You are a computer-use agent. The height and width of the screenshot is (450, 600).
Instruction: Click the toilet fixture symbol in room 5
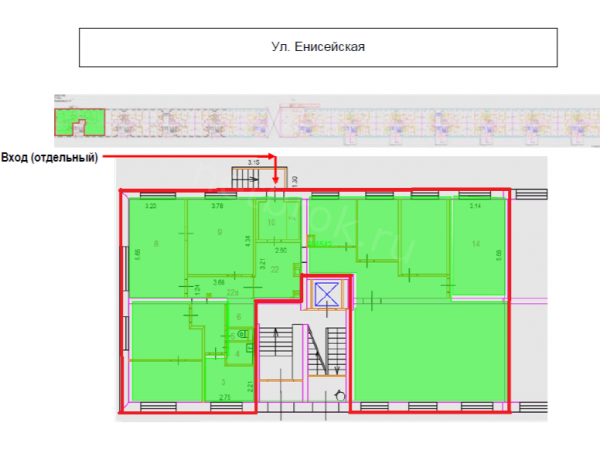[243, 334]
